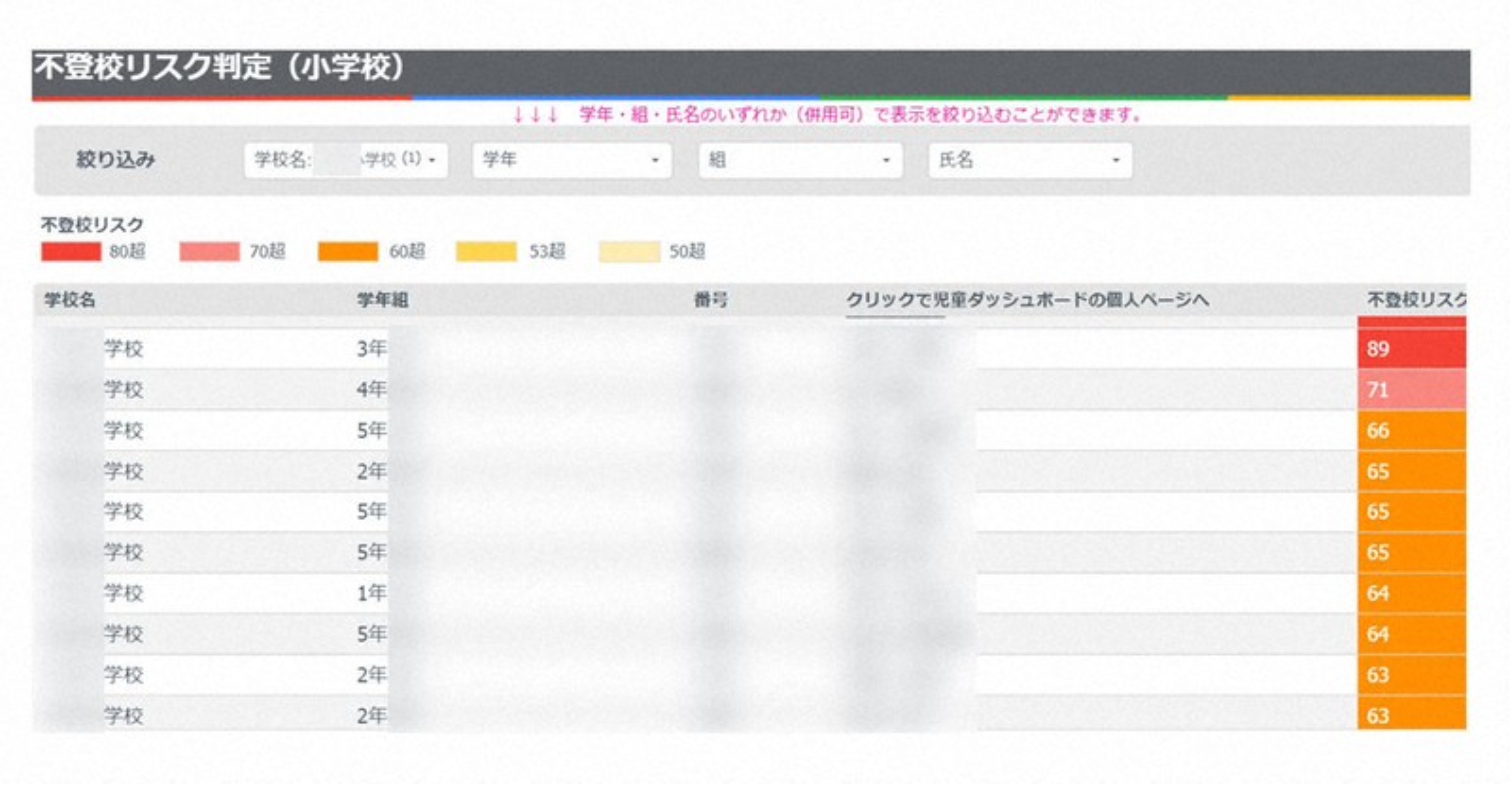Expand the 氏名 filter dropdown
Viewport: 1512px width, 788px height.
point(1029,160)
